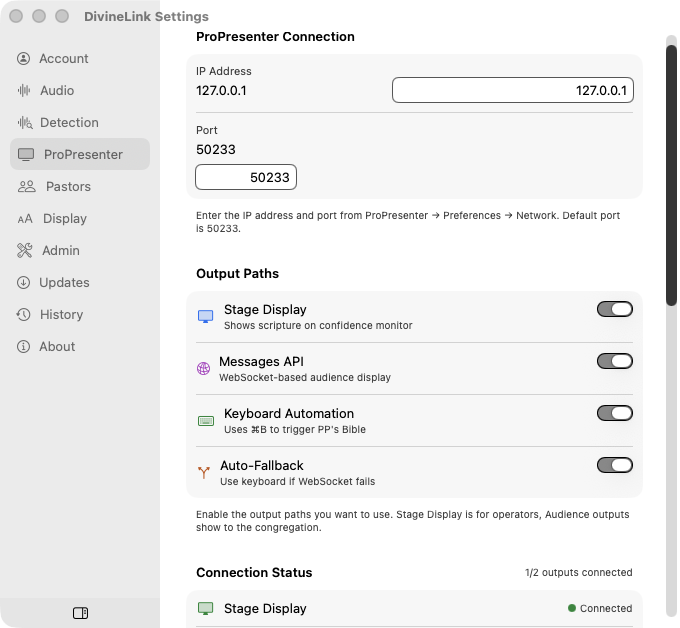
Task: Click the orange Auto-Fallback branch icon
Action: tap(204, 472)
